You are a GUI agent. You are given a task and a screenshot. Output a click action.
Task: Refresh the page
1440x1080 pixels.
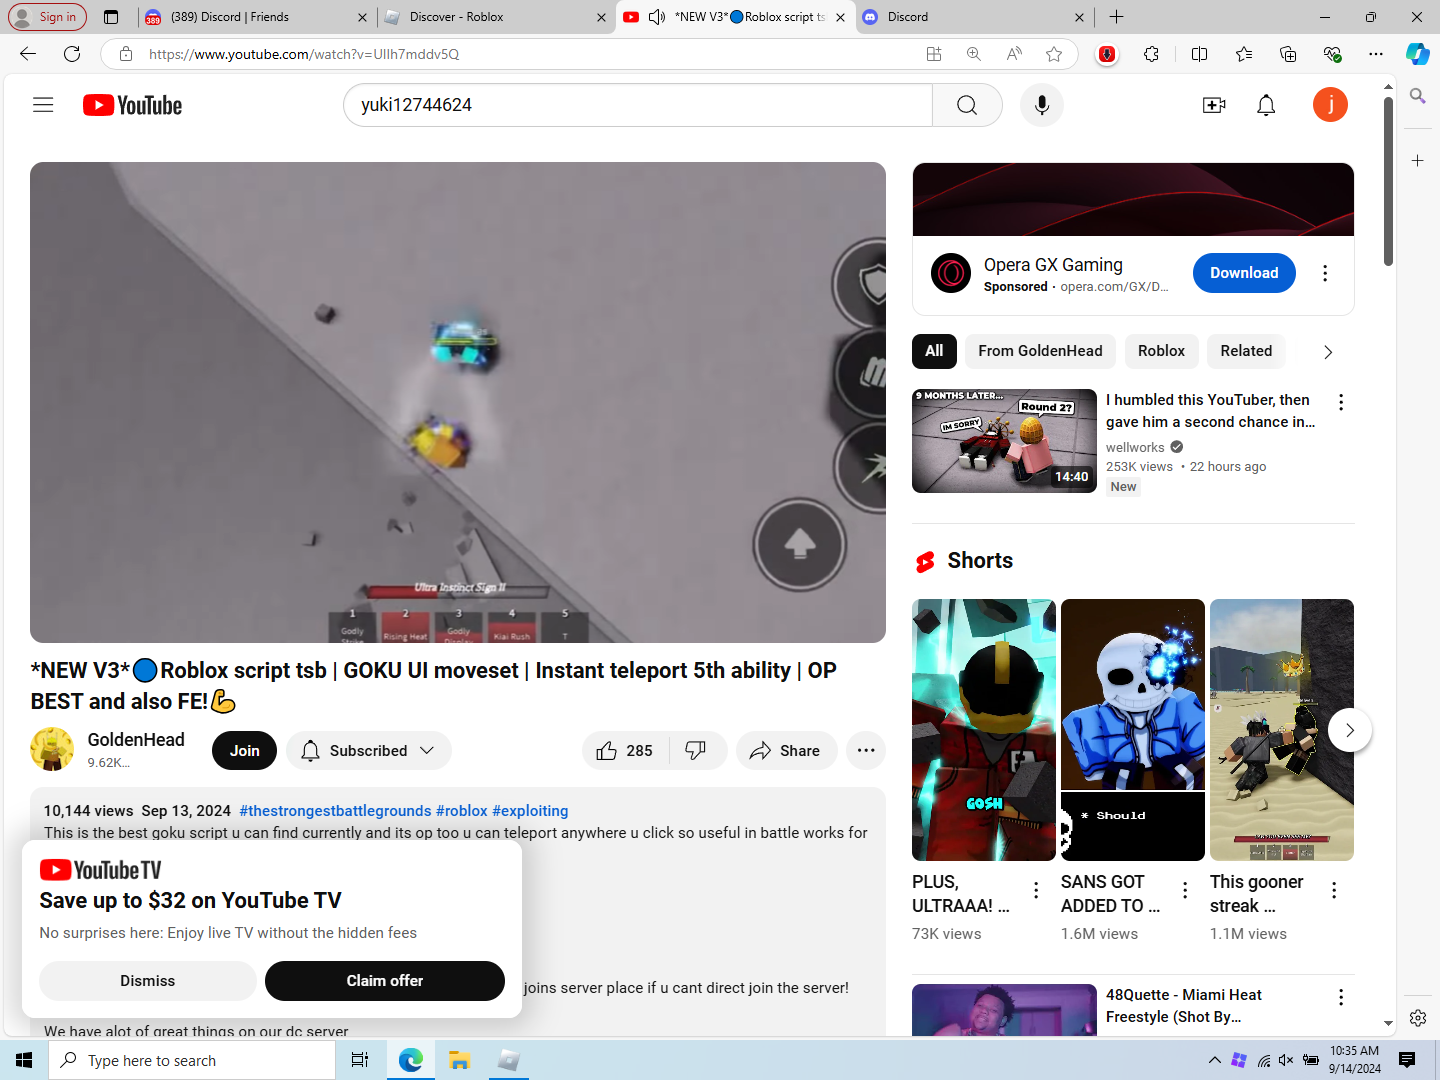(72, 54)
